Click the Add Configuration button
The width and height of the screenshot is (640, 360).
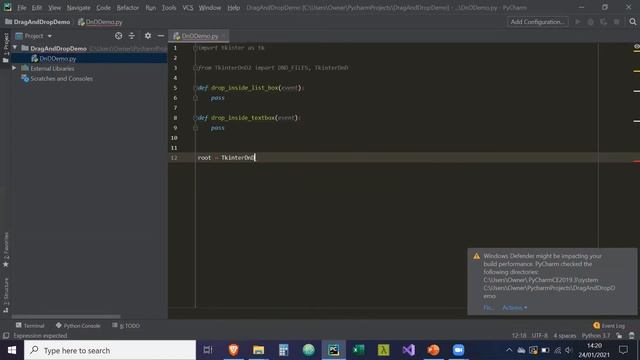coord(538,22)
